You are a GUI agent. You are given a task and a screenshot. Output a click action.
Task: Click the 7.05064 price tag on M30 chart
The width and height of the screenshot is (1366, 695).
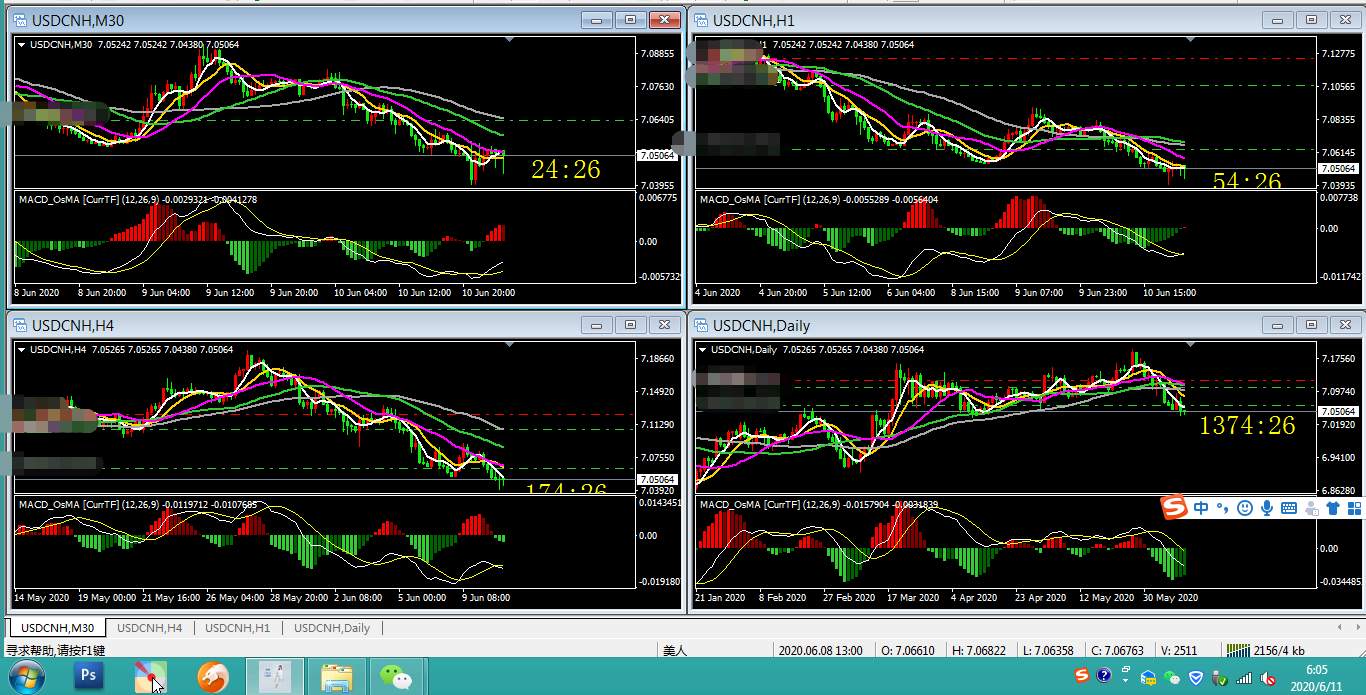pyautogui.click(x=657, y=156)
